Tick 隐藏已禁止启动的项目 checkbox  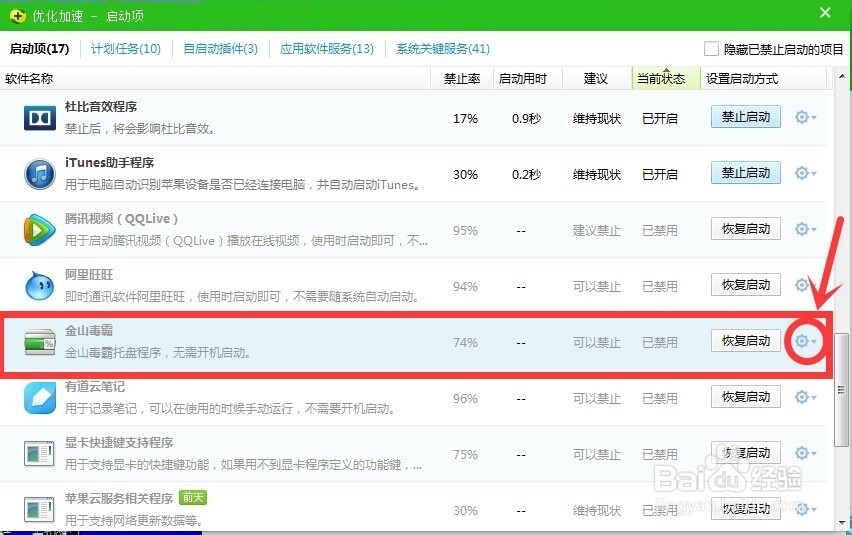tap(711, 49)
